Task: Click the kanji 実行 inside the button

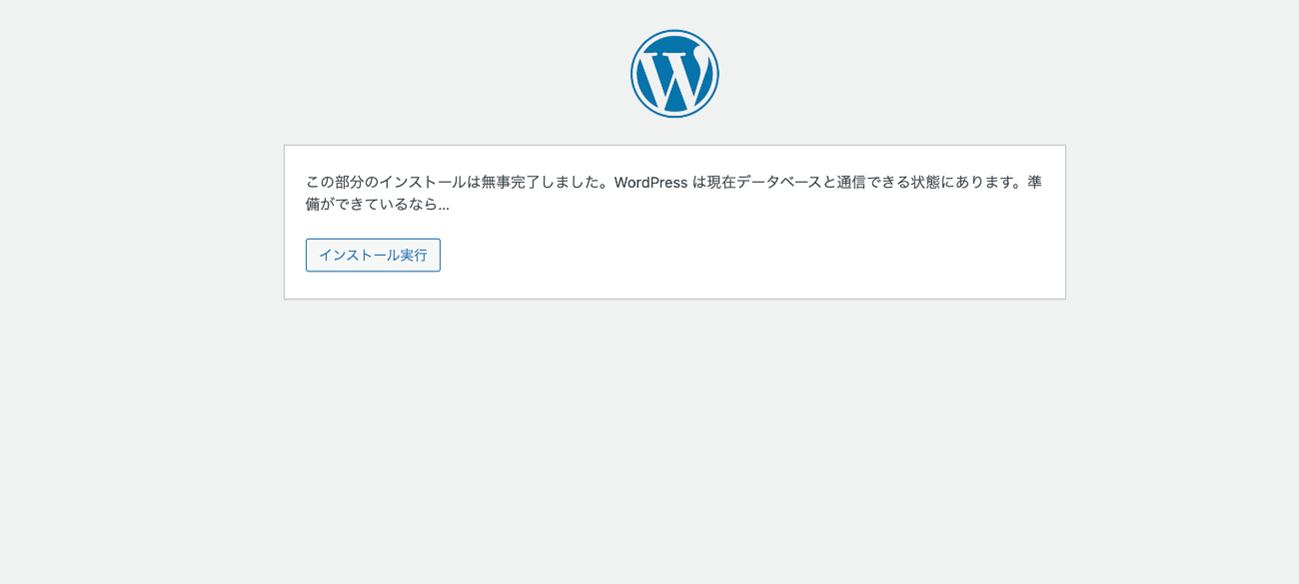Action: coord(414,255)
